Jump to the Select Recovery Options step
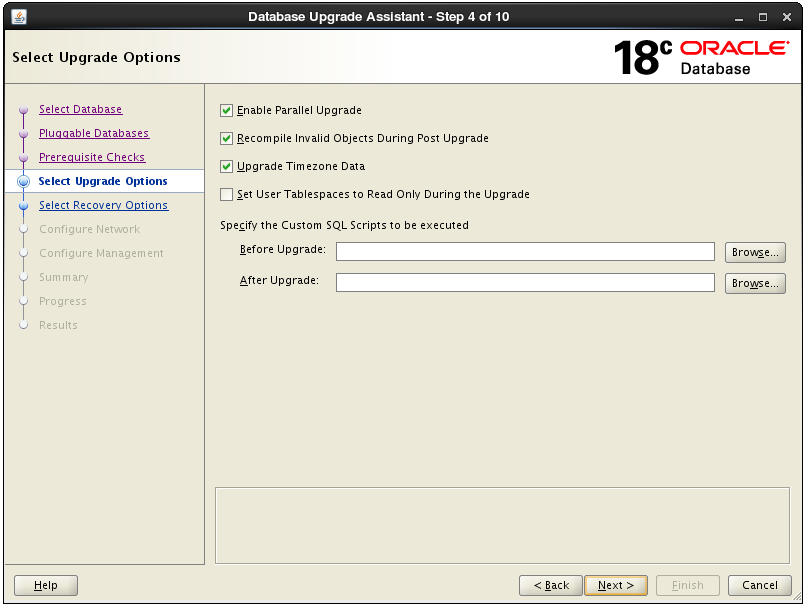 pyautogui.click(x=104, y=205)
